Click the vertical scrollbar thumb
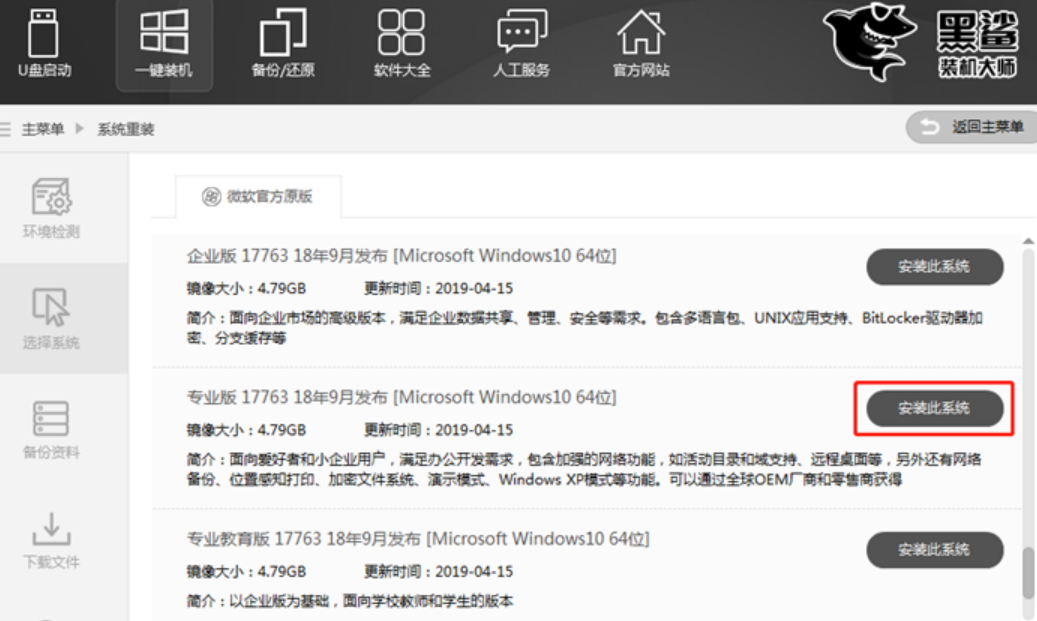1037x621 pixels. (x=1027, y=572)
